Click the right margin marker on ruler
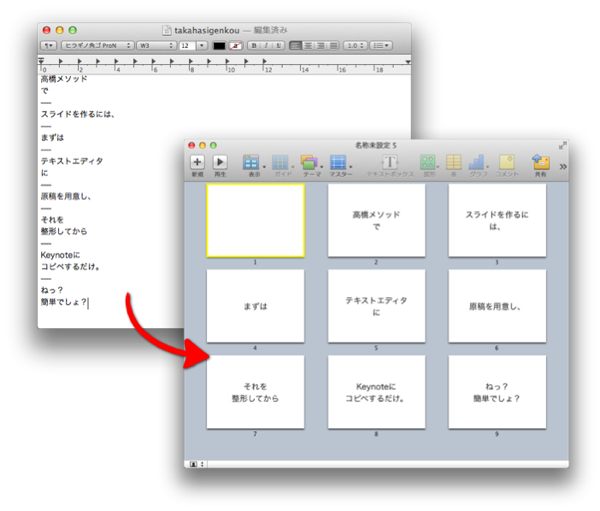Viewport: 600px width, 511px height. (x=408, y=62)
